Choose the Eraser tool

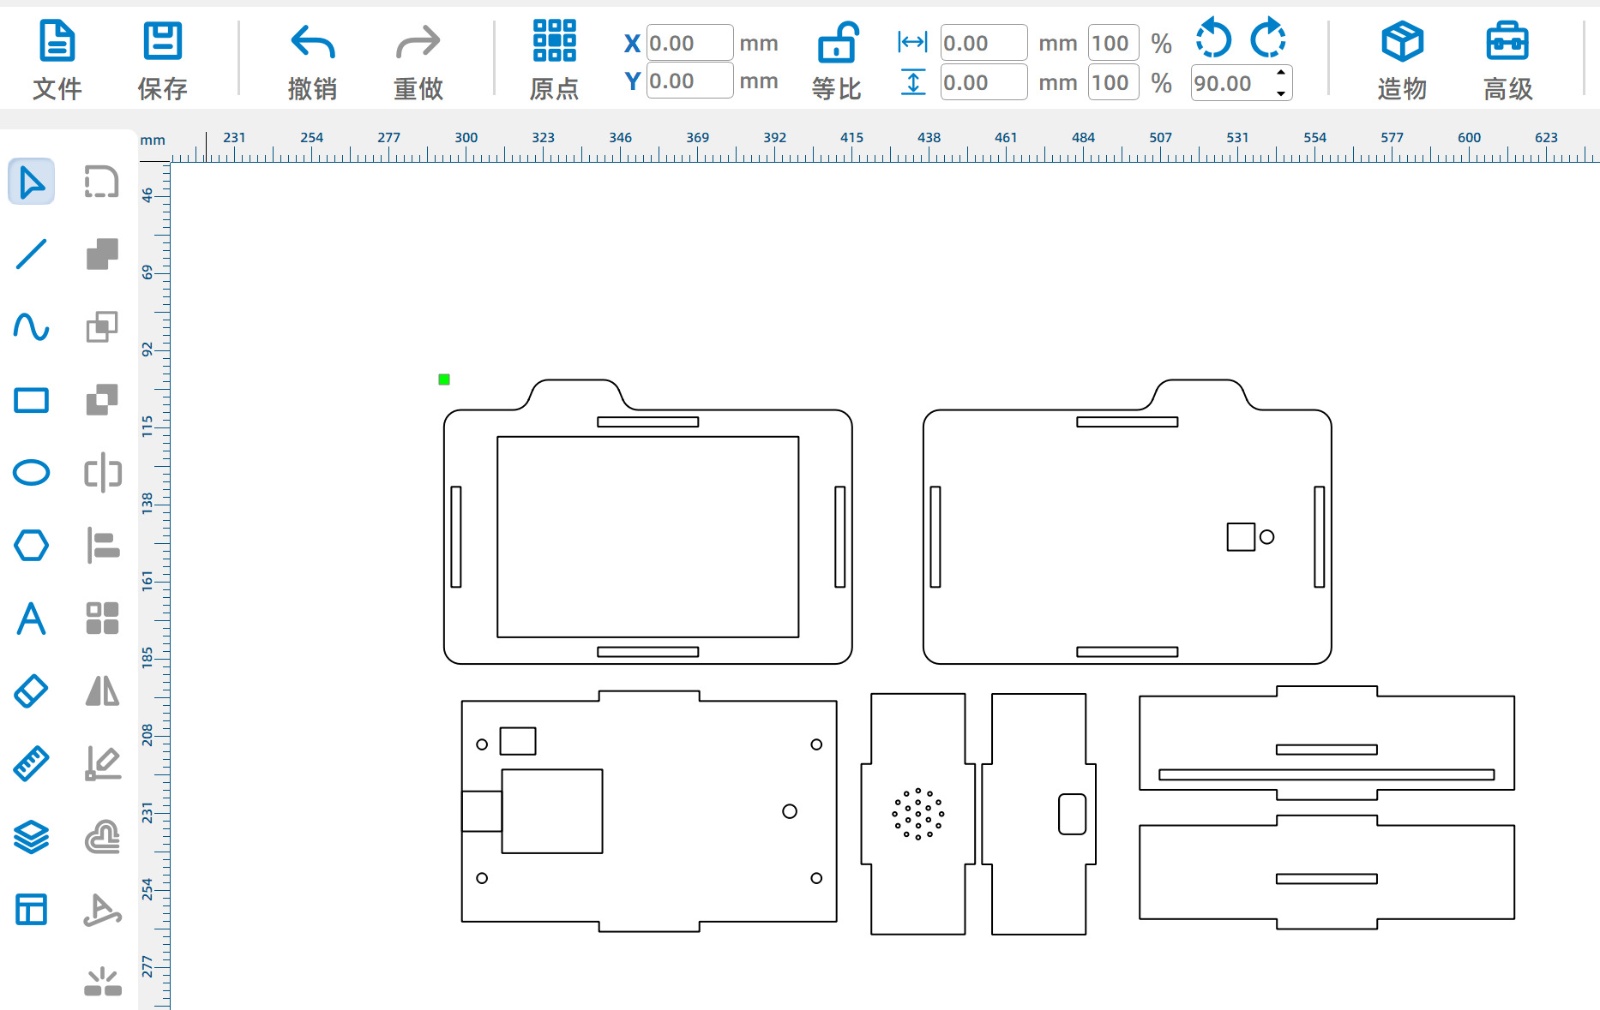(31, 691)
